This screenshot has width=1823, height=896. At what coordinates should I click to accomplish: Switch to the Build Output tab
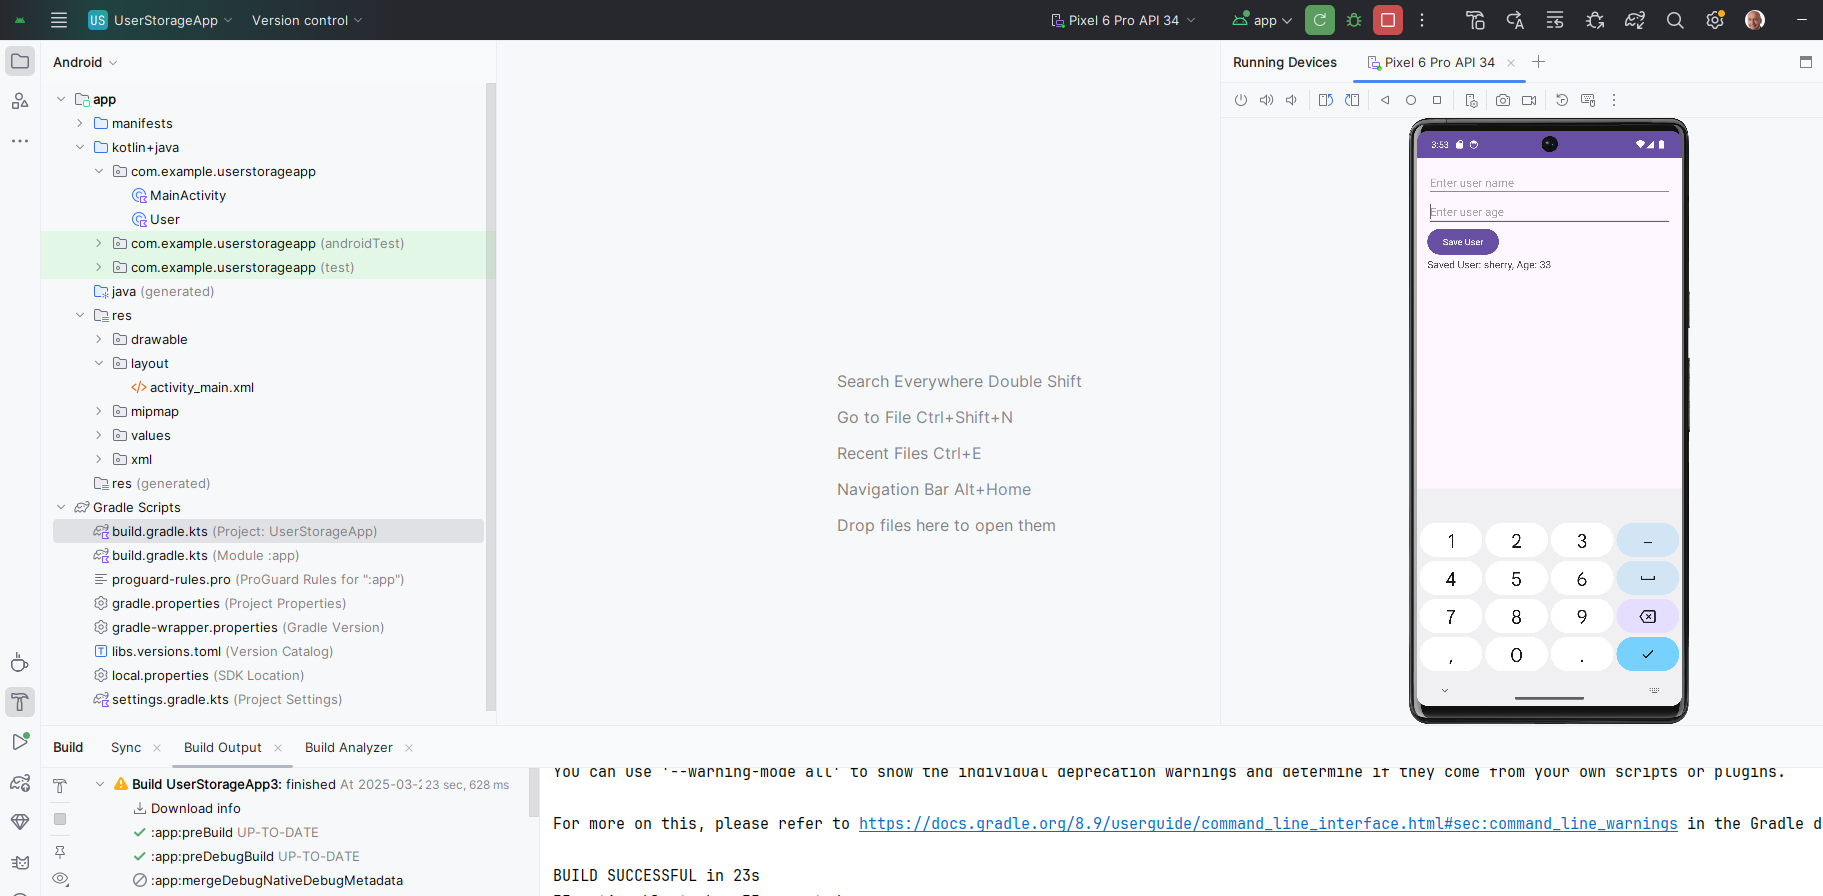click(222, 747)
